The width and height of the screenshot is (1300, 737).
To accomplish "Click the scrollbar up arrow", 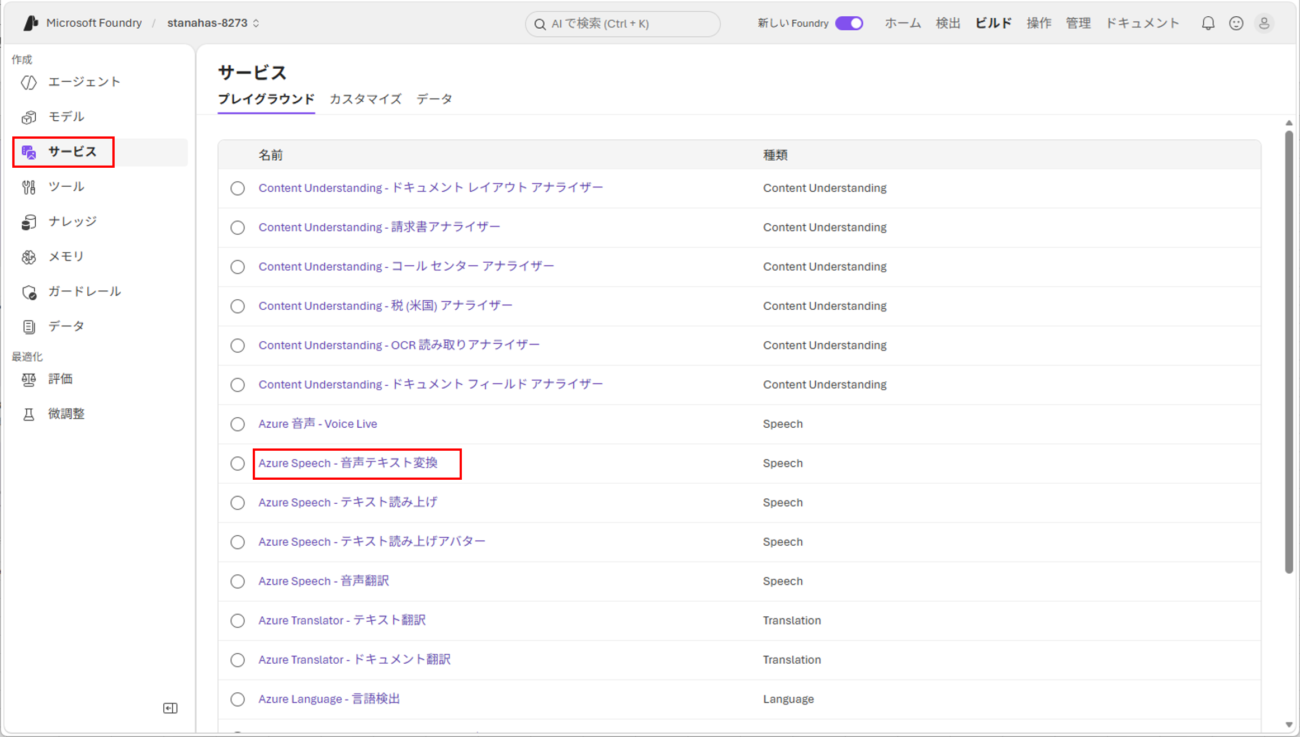I will (1288, 123).
